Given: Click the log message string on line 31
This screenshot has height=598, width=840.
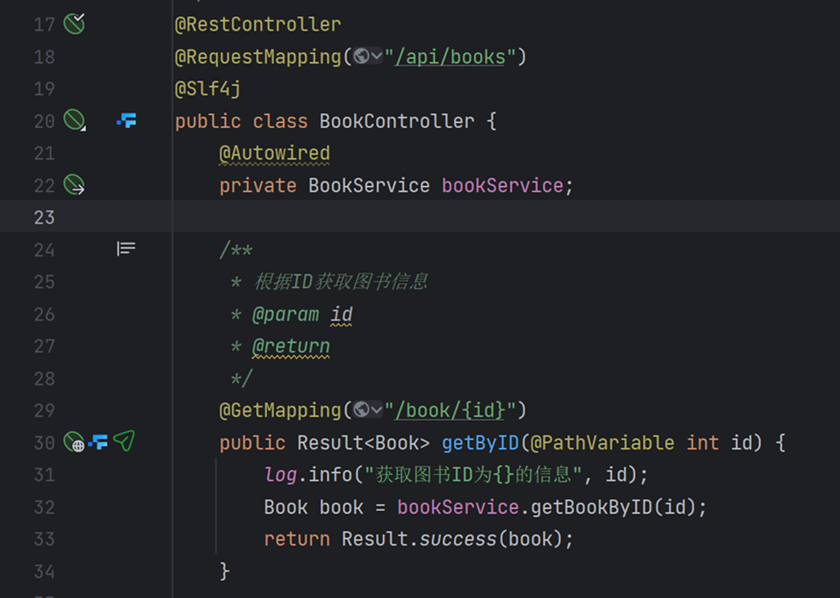Looking at the screenshot, I should click(x=473, y=475).
